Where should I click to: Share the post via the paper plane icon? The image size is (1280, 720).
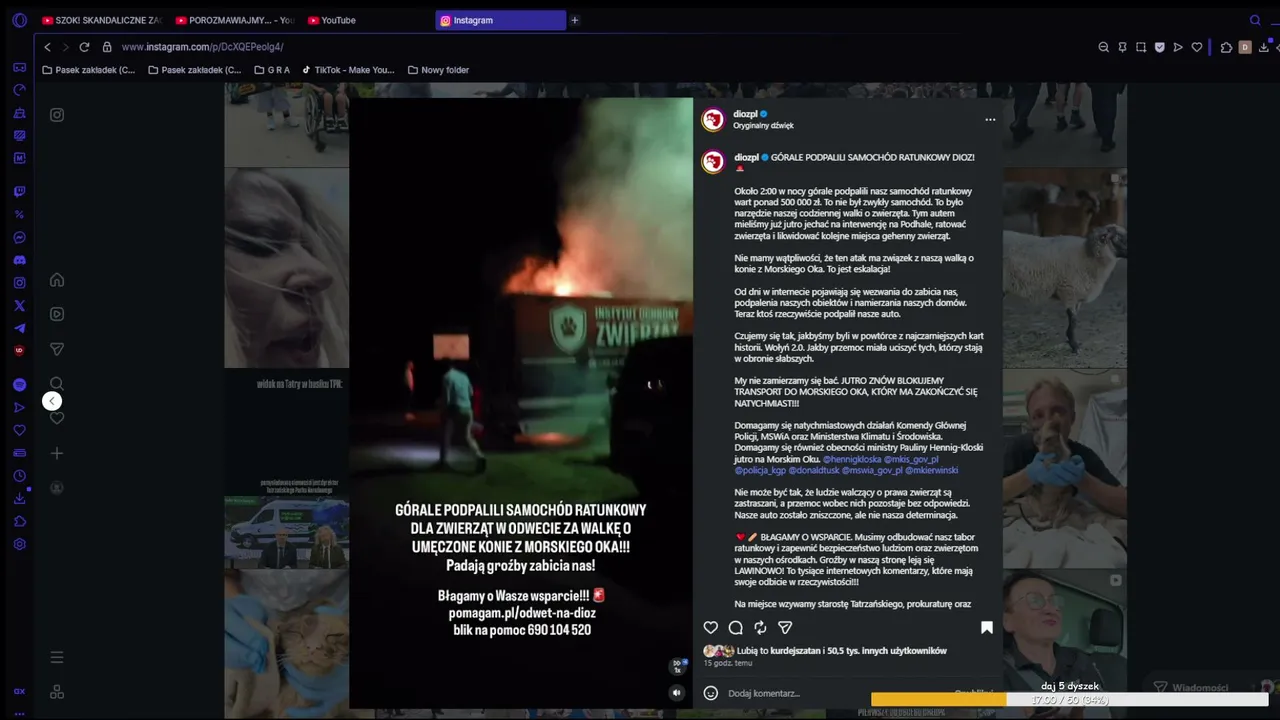tap(785, 628)
